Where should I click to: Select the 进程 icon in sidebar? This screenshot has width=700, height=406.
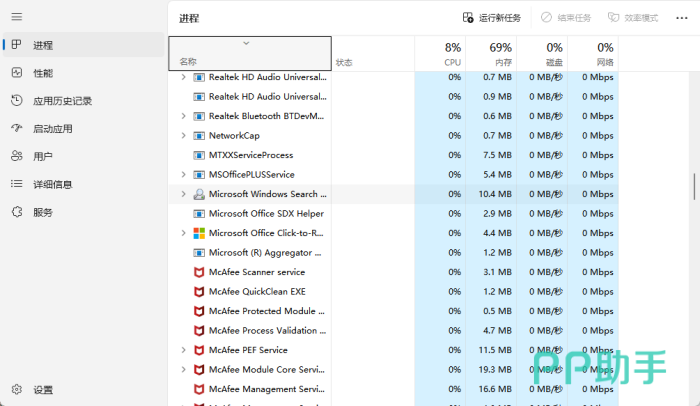[17, 45]
